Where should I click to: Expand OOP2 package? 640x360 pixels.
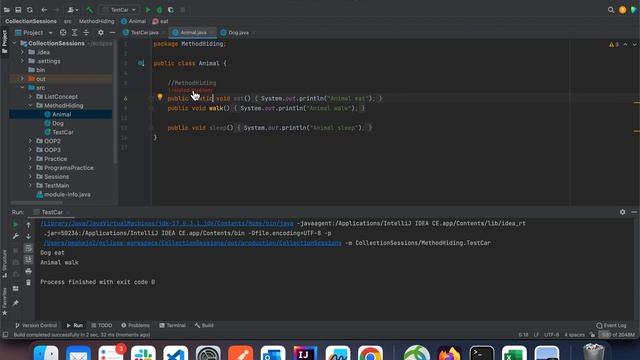[x=31, y=141]
